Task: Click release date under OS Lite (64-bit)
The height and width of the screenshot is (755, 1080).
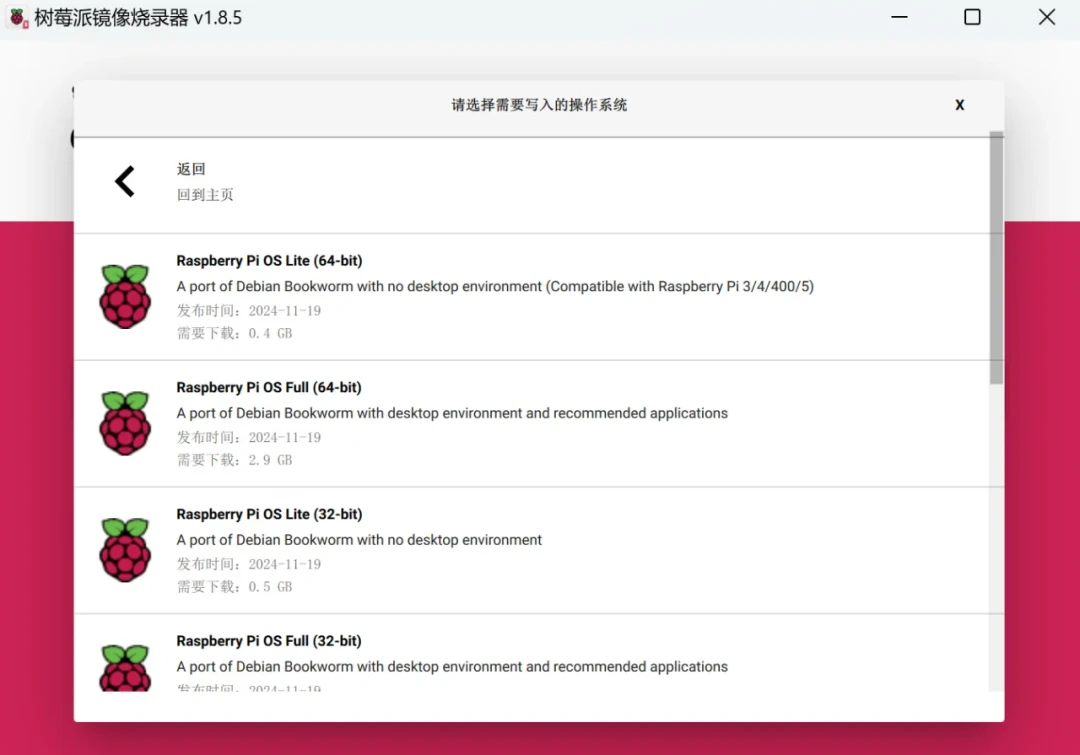Action: coord(249,311)
